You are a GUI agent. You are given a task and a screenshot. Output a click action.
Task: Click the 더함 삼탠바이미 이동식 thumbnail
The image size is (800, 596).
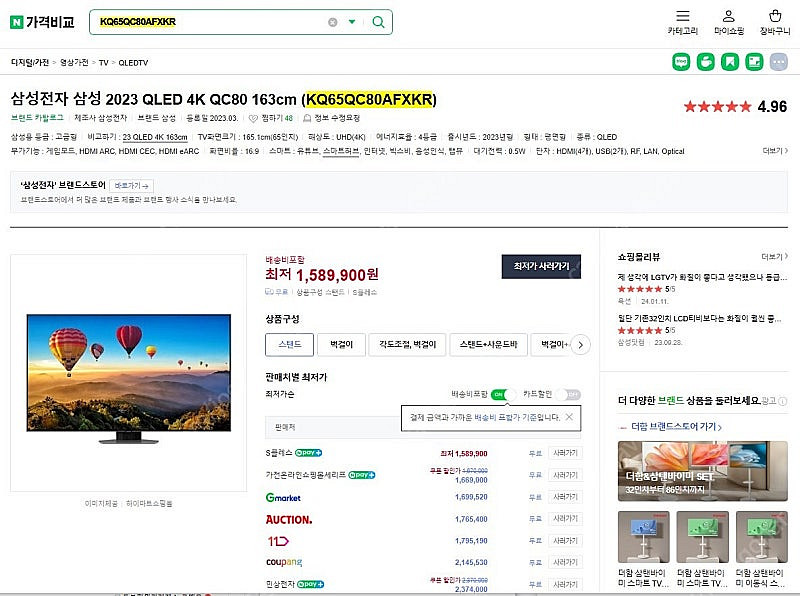(762, 537)
